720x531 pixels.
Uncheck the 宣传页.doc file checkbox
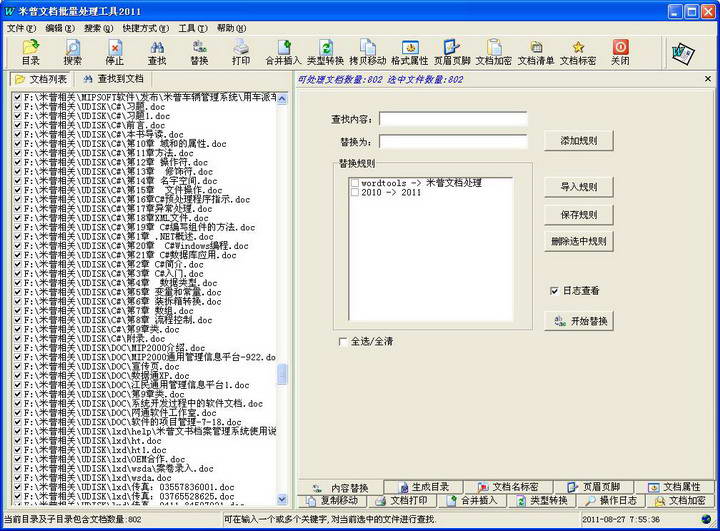(17, 367)
